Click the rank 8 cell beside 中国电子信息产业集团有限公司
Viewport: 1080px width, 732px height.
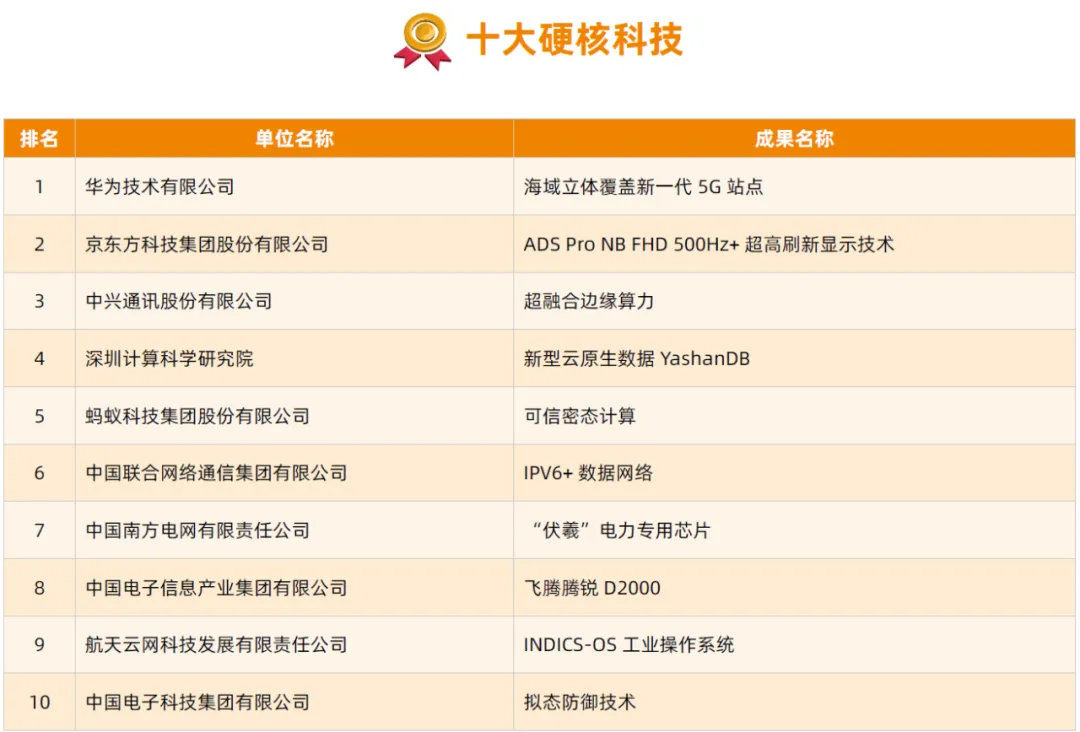tap(39, 587)
